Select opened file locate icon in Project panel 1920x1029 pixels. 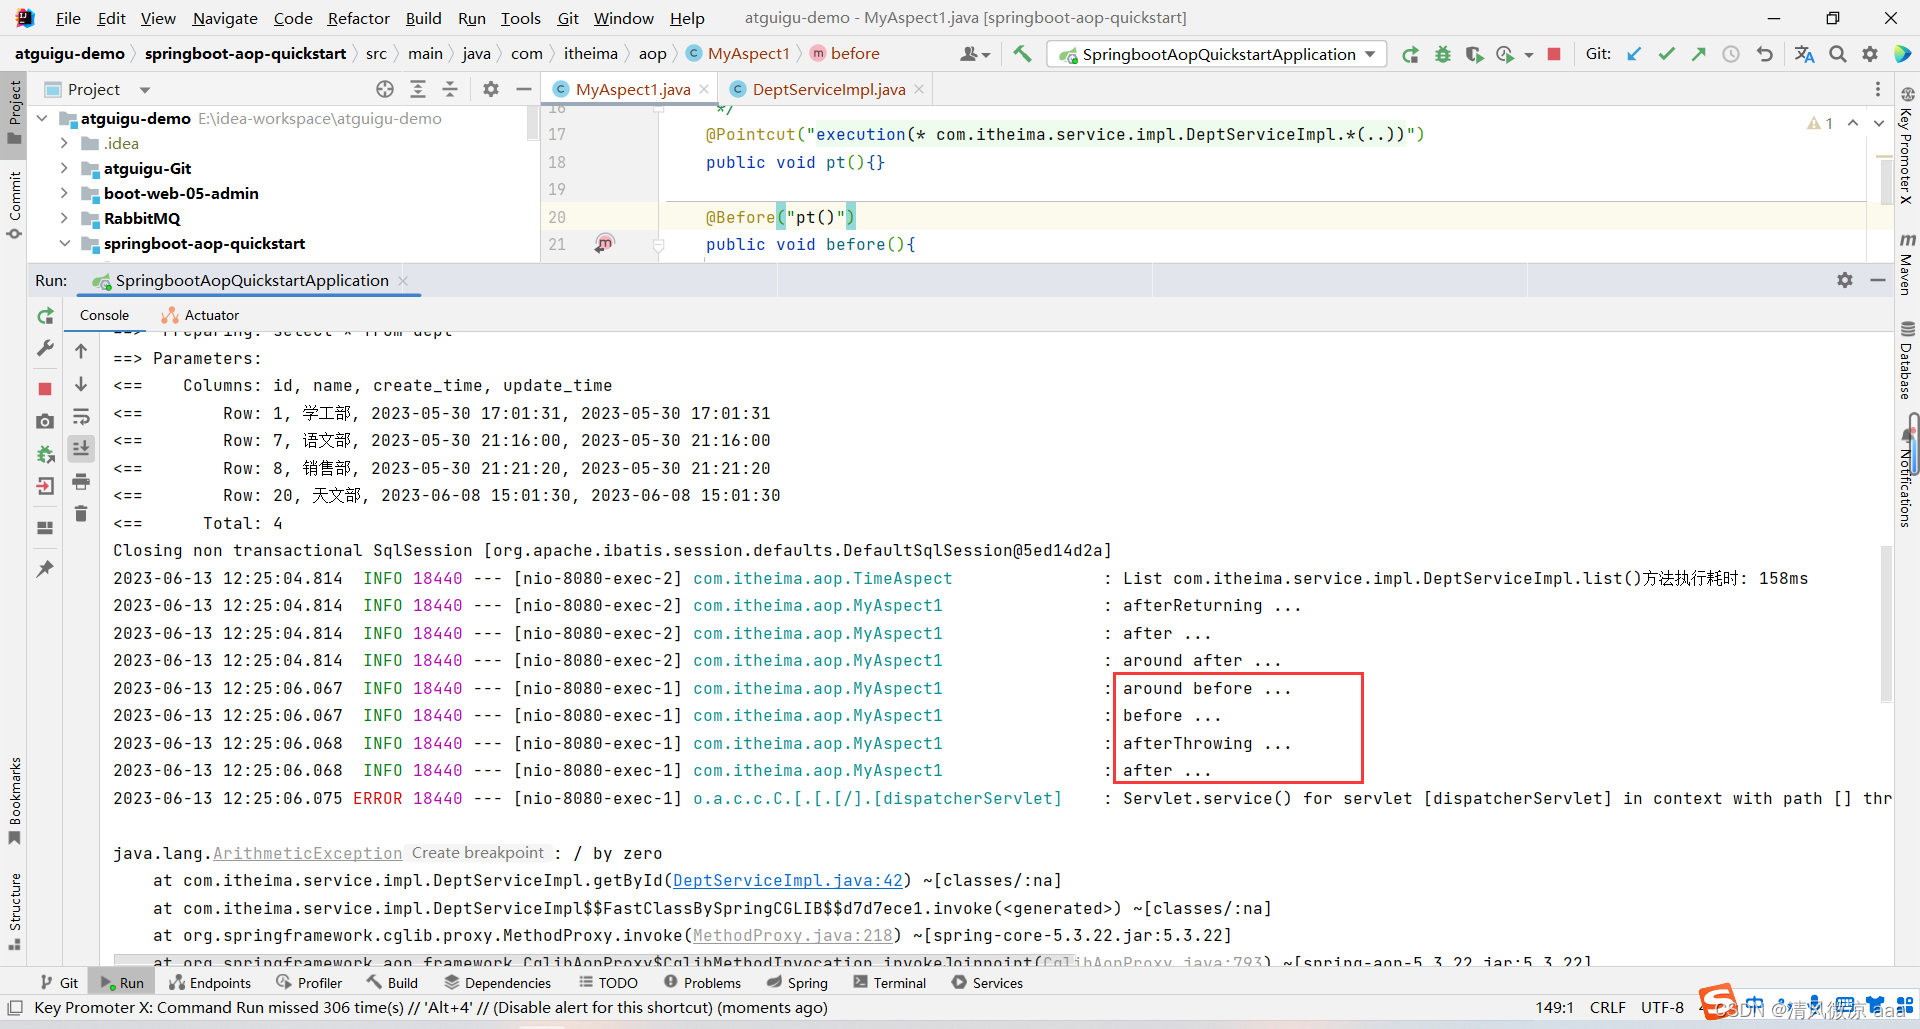[x=385, y=89]
